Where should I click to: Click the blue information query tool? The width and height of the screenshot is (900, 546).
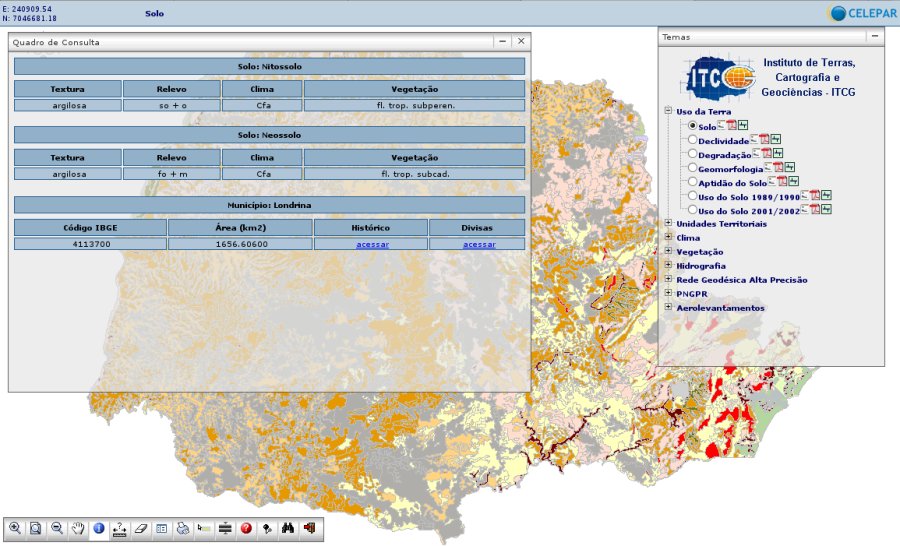click(99, 528)
